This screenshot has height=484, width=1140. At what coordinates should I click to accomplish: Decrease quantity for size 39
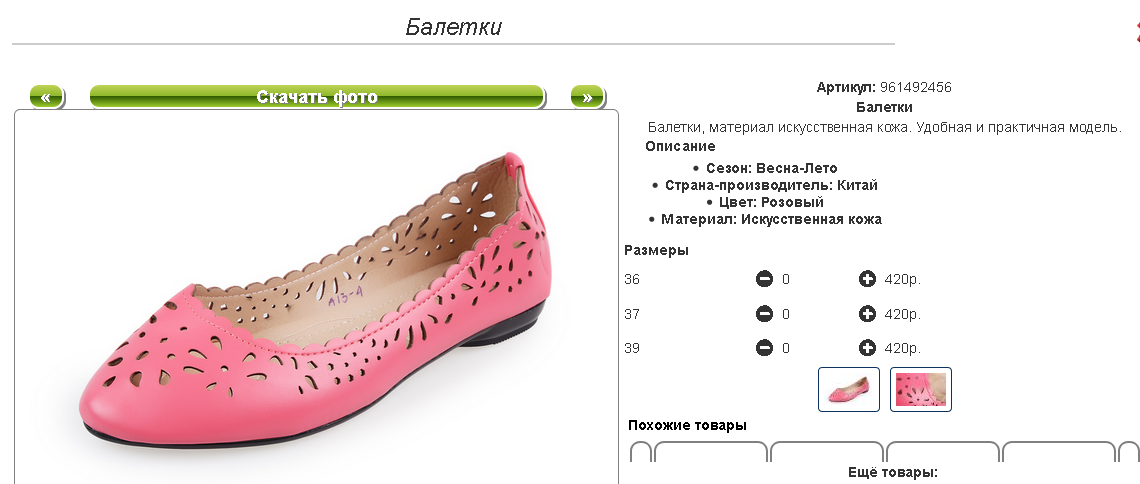(x=764, y=348)
